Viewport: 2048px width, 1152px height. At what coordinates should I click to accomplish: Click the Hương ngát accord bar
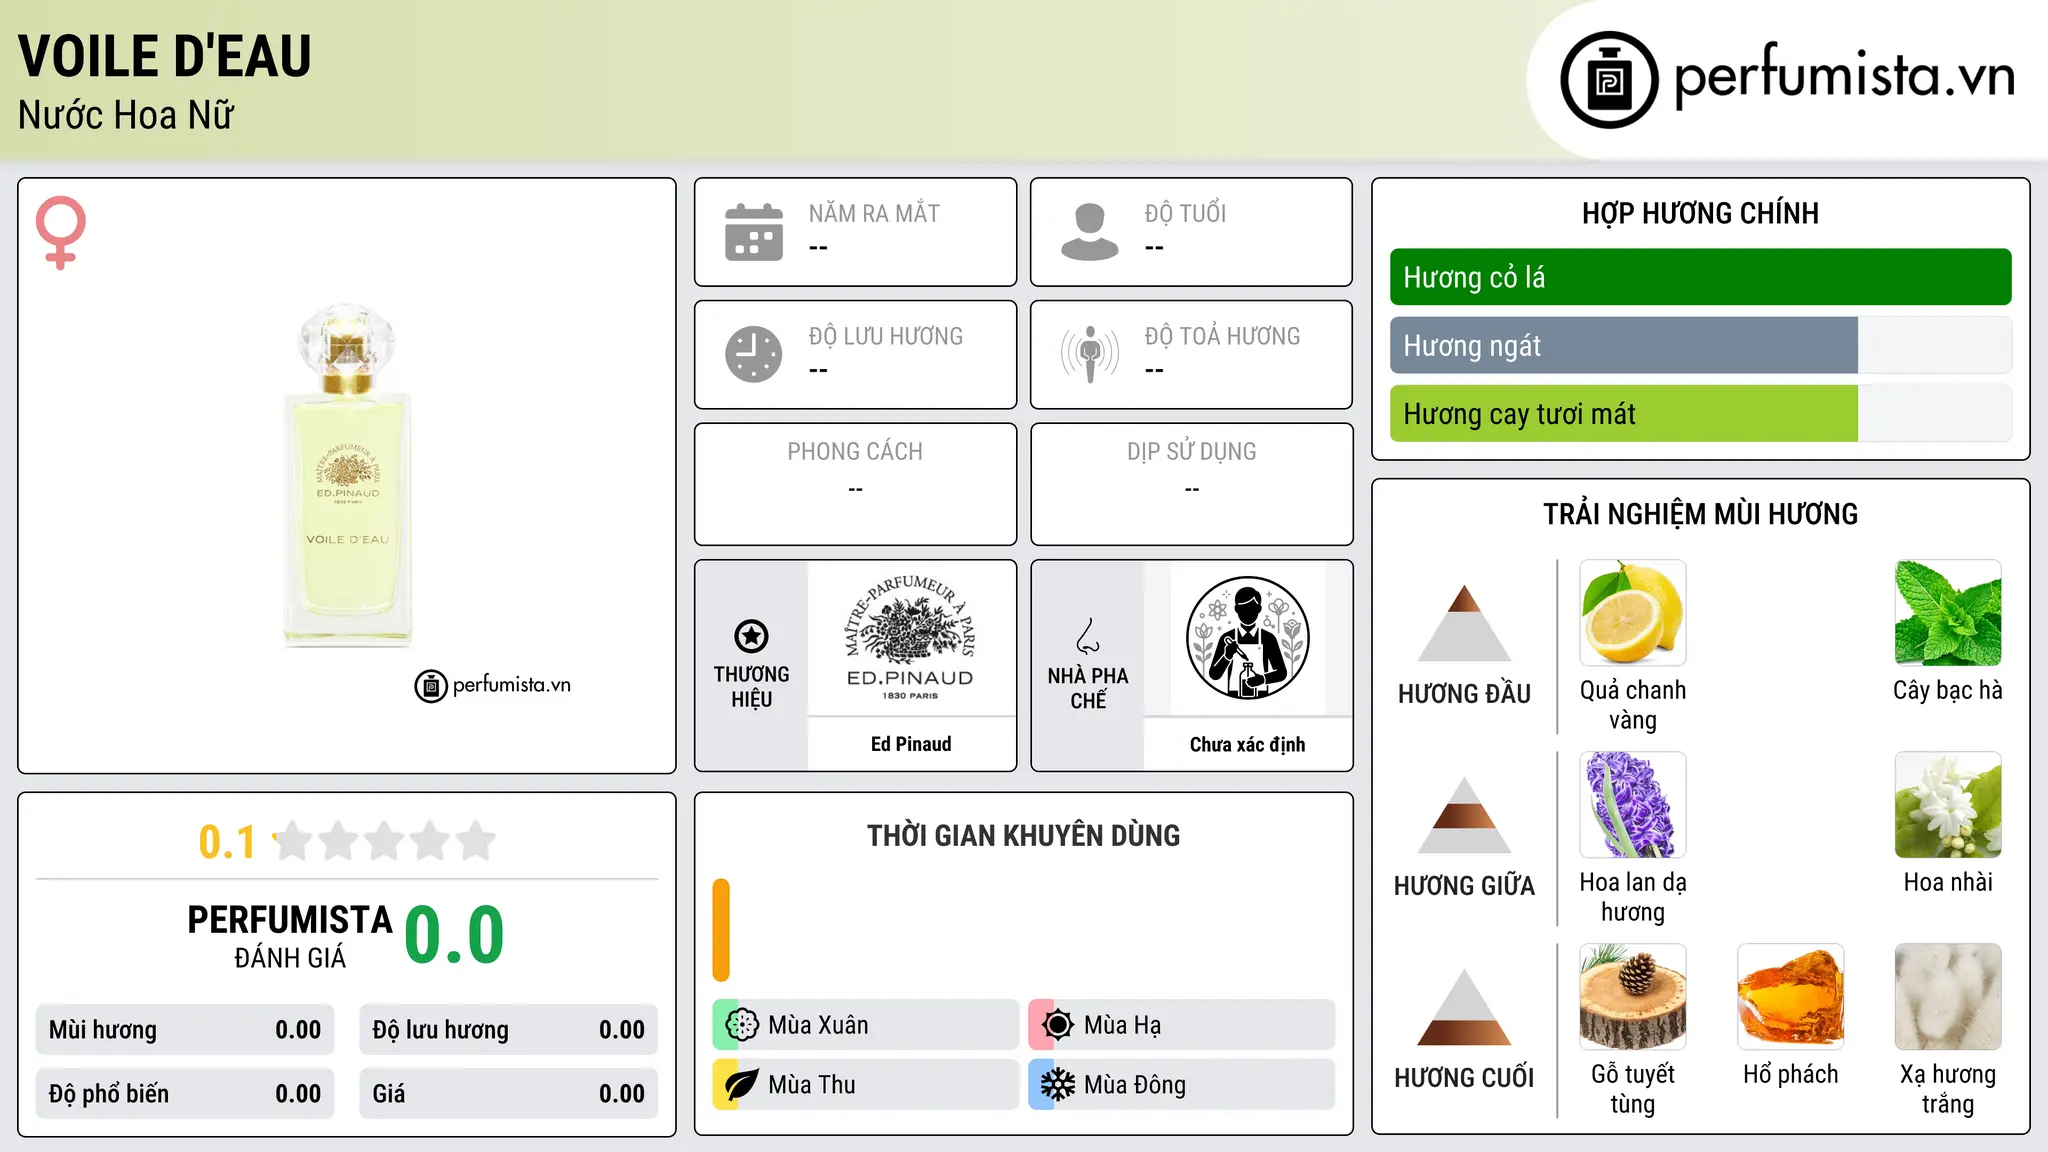(1700, 345)
